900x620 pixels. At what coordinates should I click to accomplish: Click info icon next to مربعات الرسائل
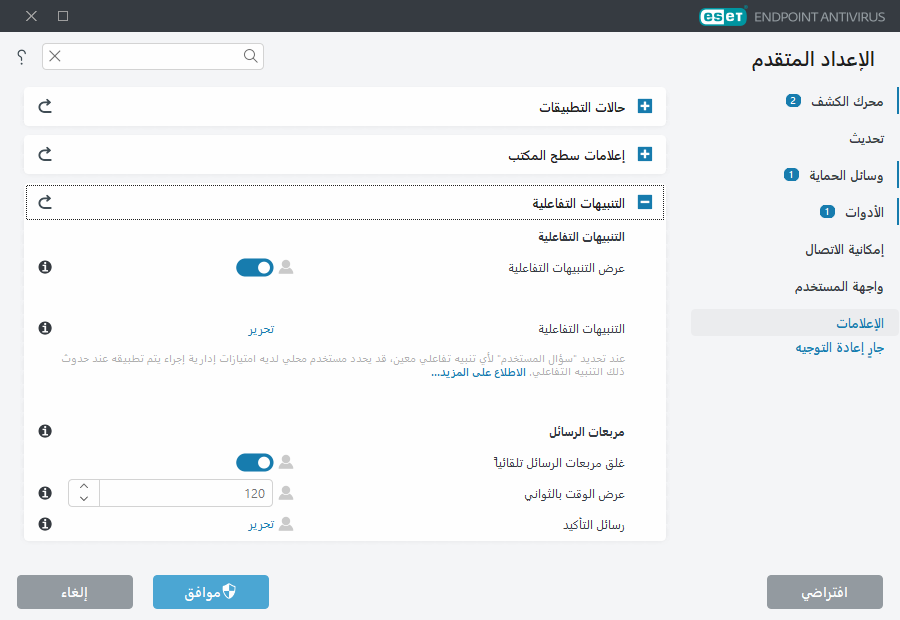[x=44, y=431]
